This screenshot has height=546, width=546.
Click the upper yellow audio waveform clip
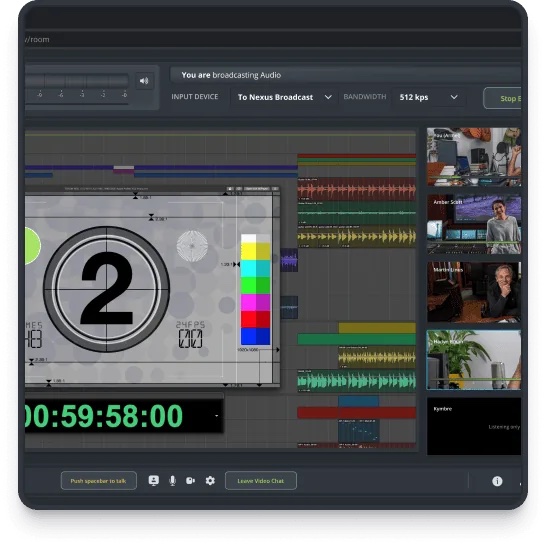tap(357, 236)
